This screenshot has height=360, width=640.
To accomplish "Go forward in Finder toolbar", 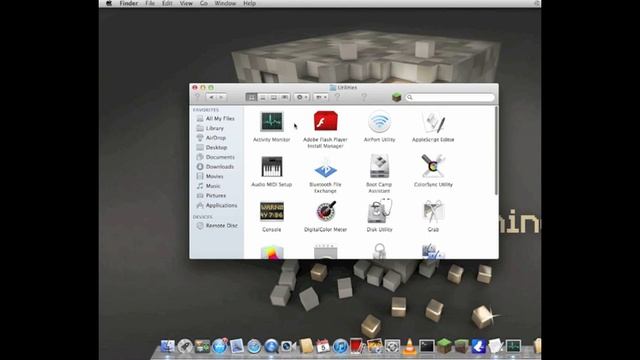I will (222, 97).
